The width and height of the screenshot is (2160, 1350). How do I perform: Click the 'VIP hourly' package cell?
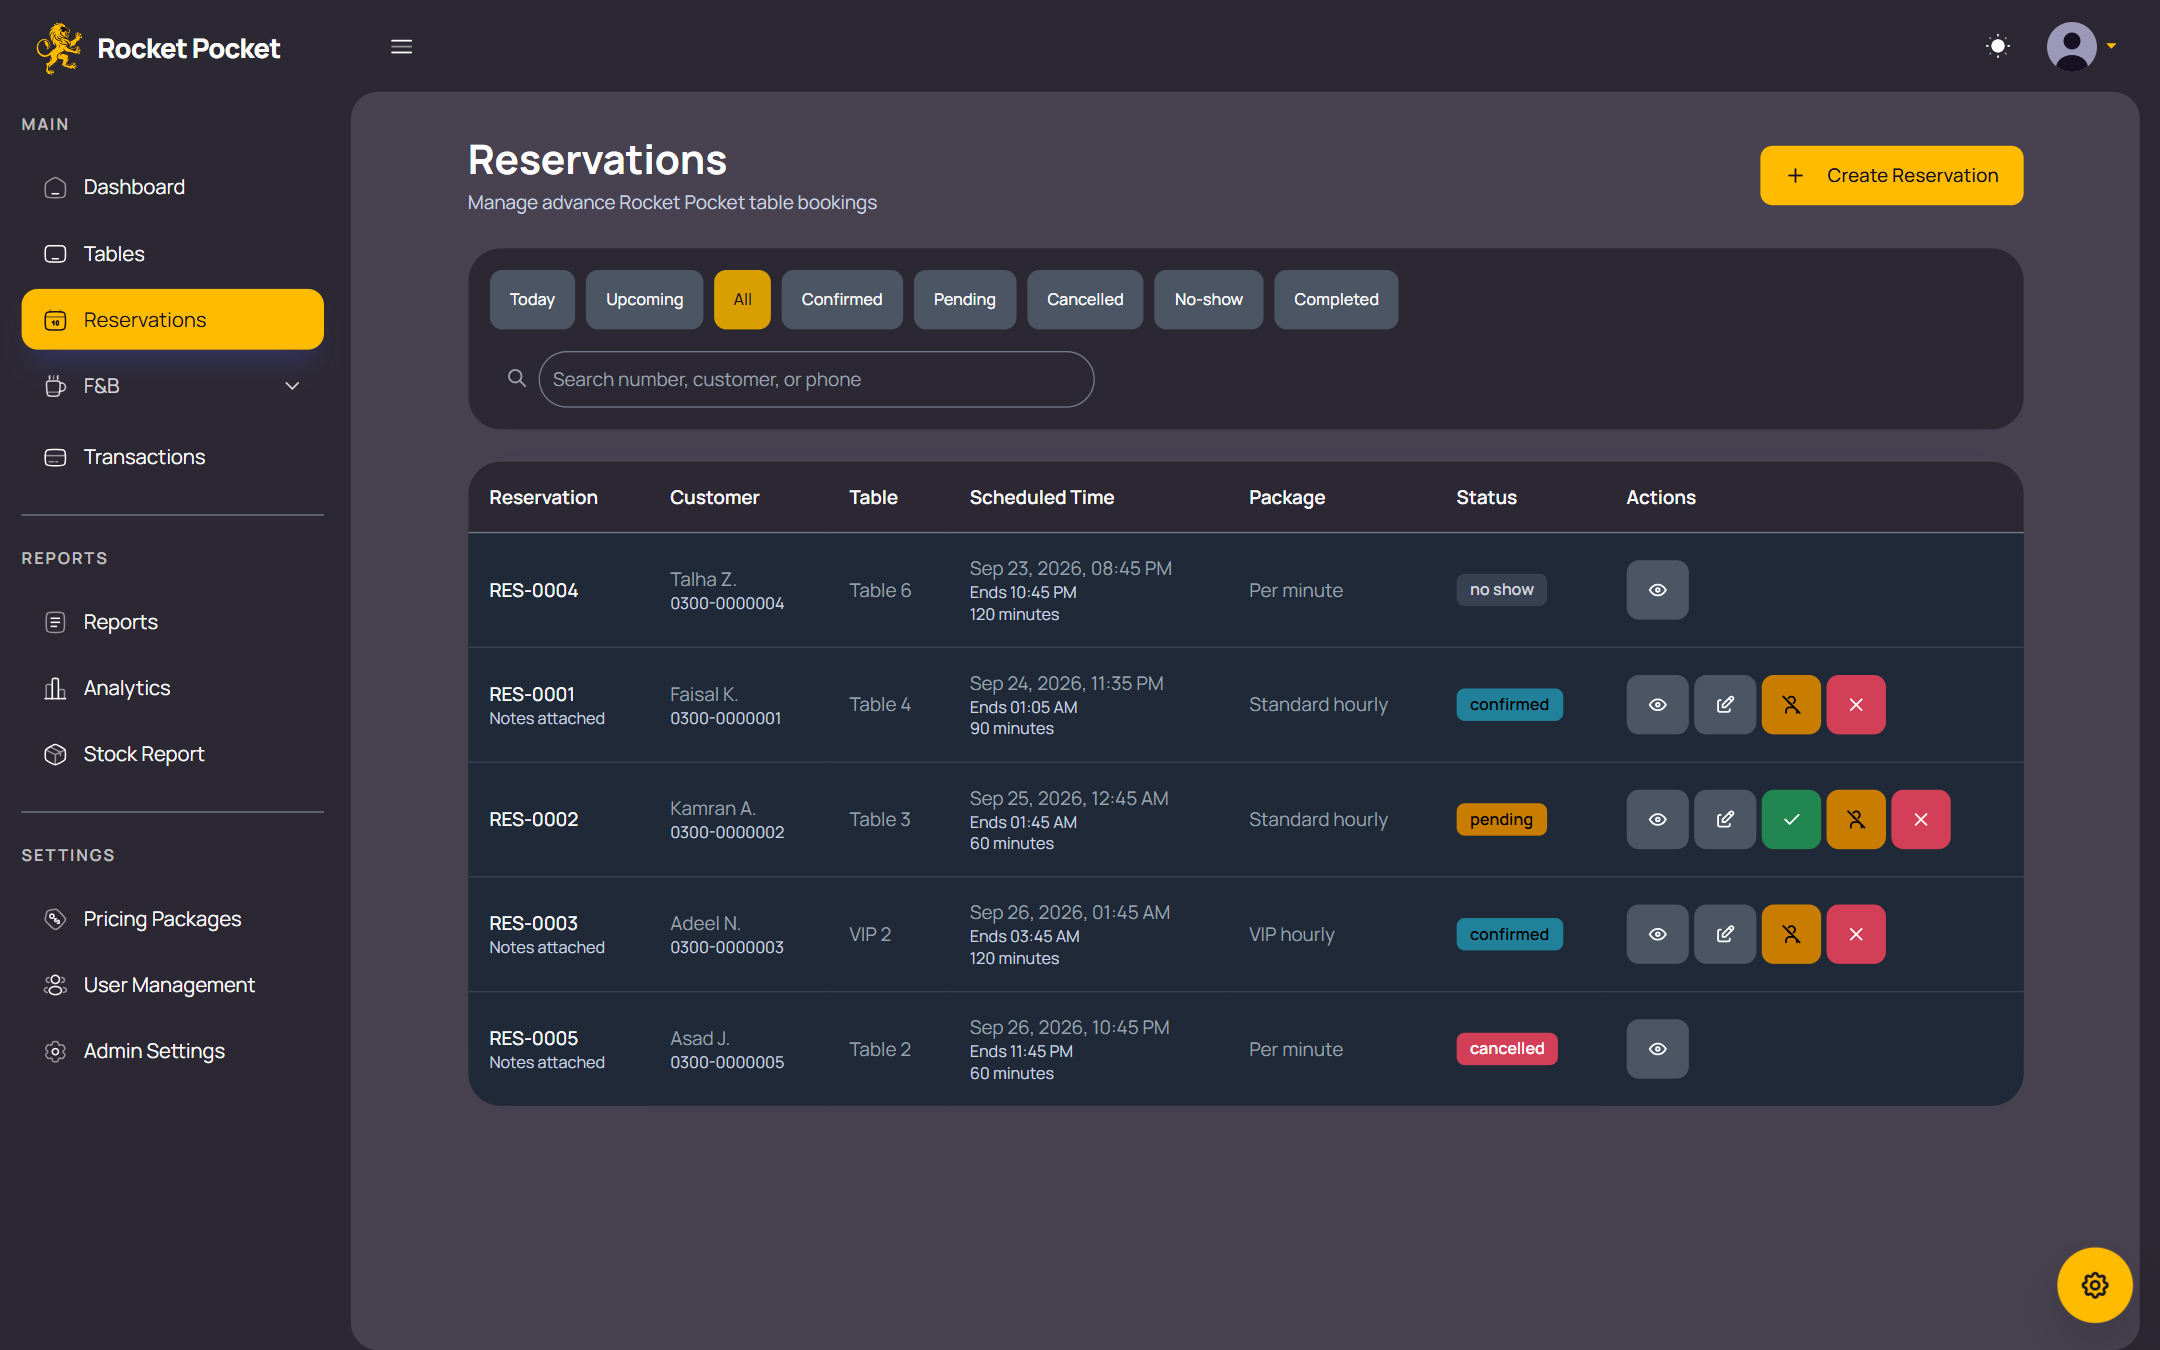[1291, 934]
